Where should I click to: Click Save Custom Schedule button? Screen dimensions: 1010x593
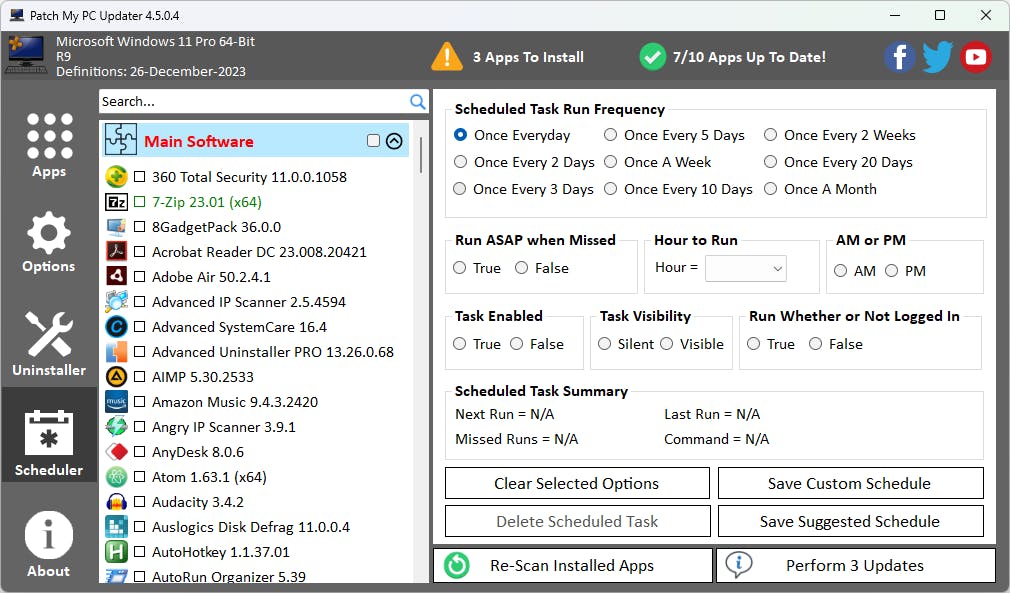coord(850,483)
